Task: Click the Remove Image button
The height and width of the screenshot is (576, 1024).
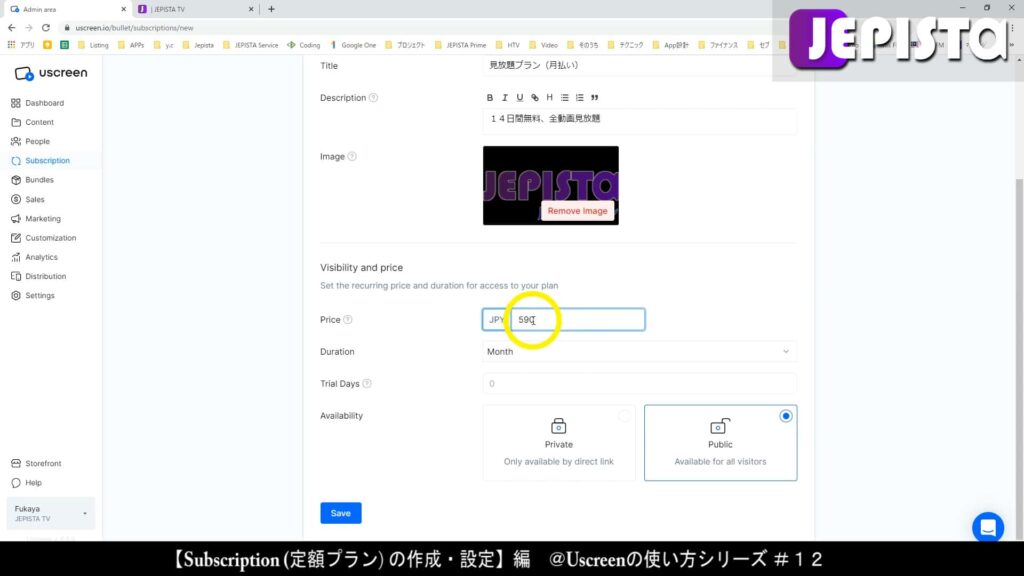Action: tap(577, 211)
